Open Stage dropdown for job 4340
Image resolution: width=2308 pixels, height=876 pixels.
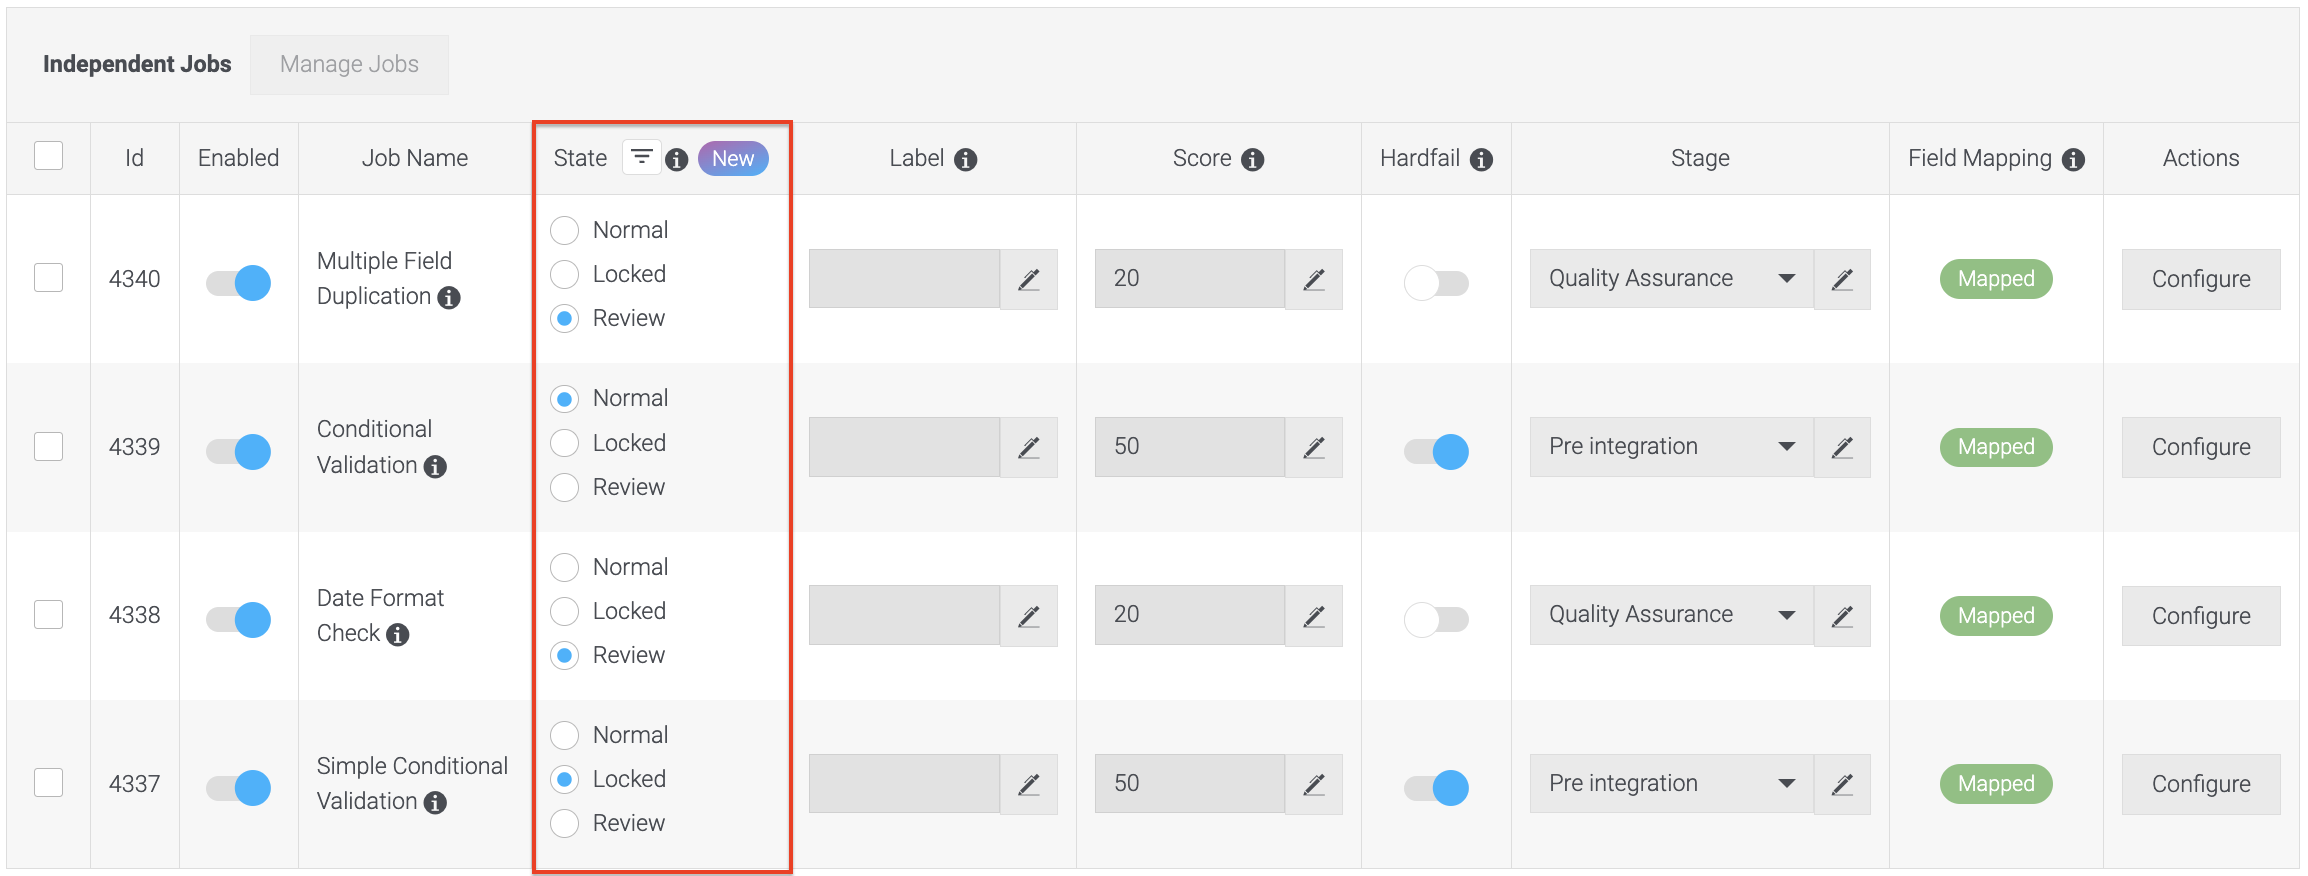pos(1671,279)
